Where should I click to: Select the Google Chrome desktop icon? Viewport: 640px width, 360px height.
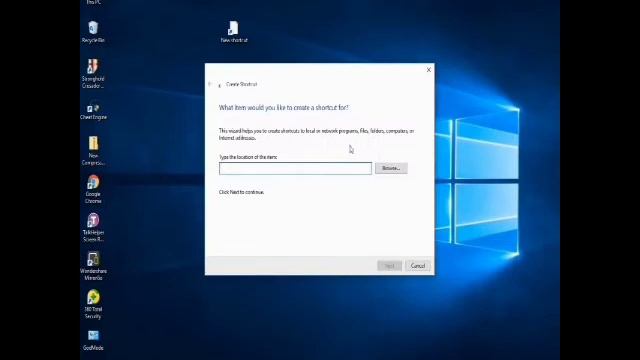coord(93,189)
